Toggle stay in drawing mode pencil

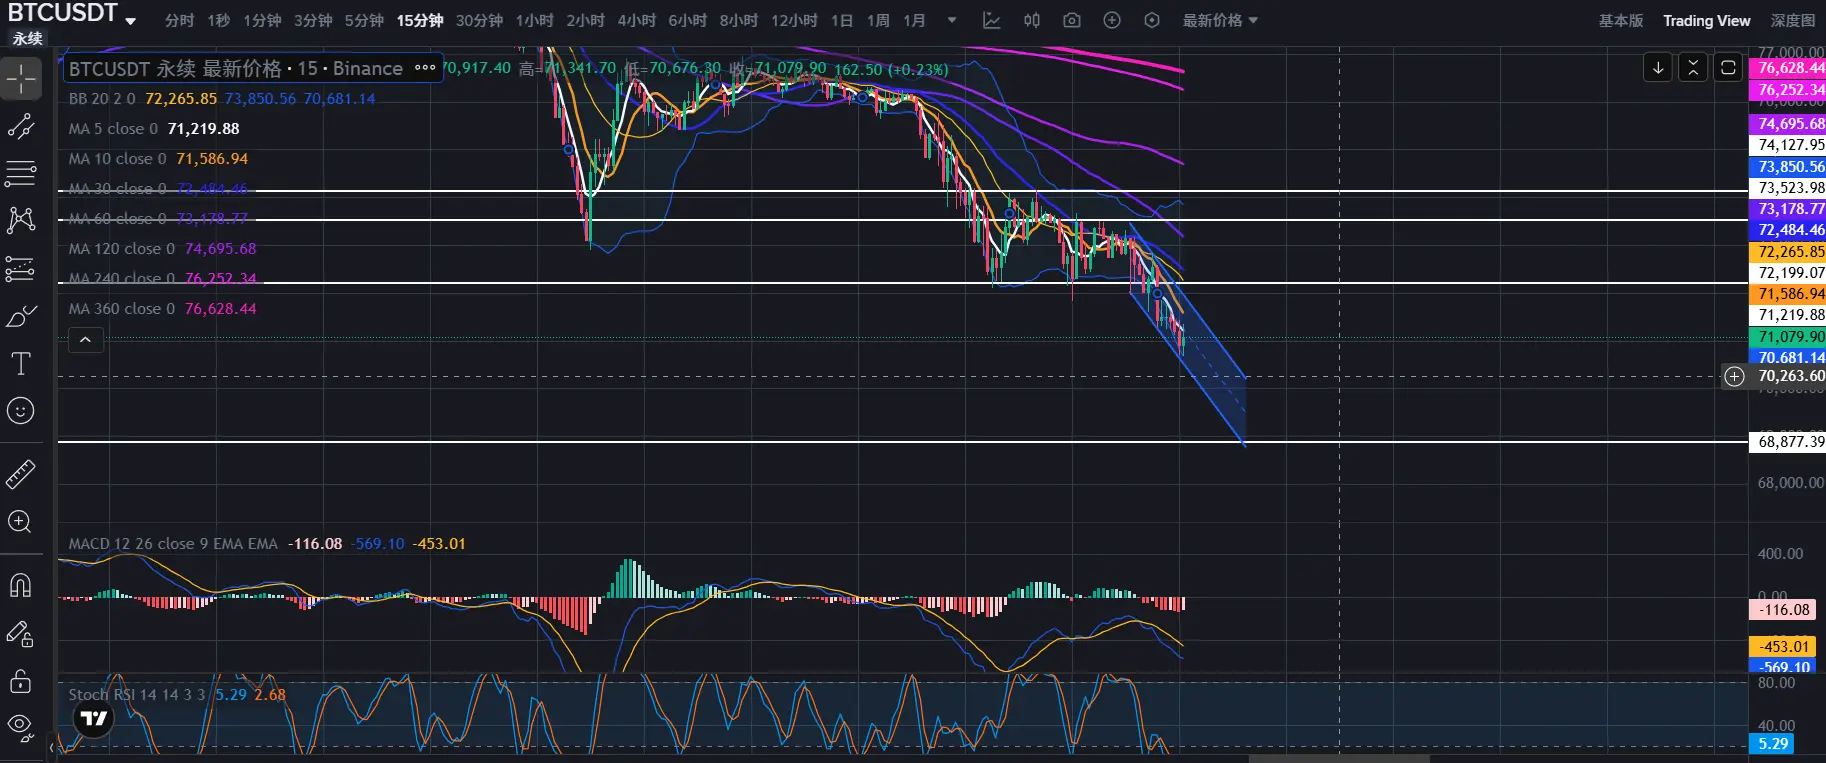[x=21, y=633]
